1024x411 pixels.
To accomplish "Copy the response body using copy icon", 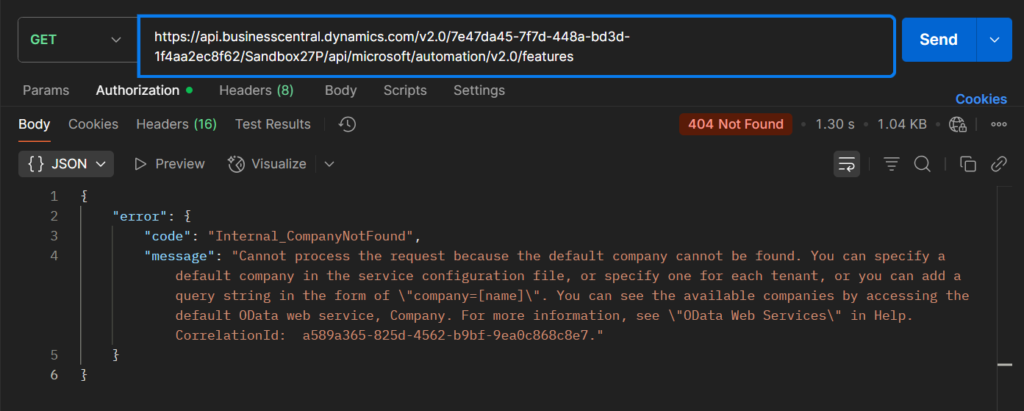I will point(967,163).
